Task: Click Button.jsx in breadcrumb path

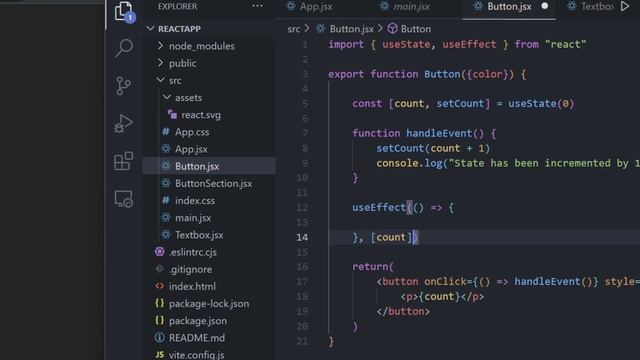Action: click(x=351, y=29)
